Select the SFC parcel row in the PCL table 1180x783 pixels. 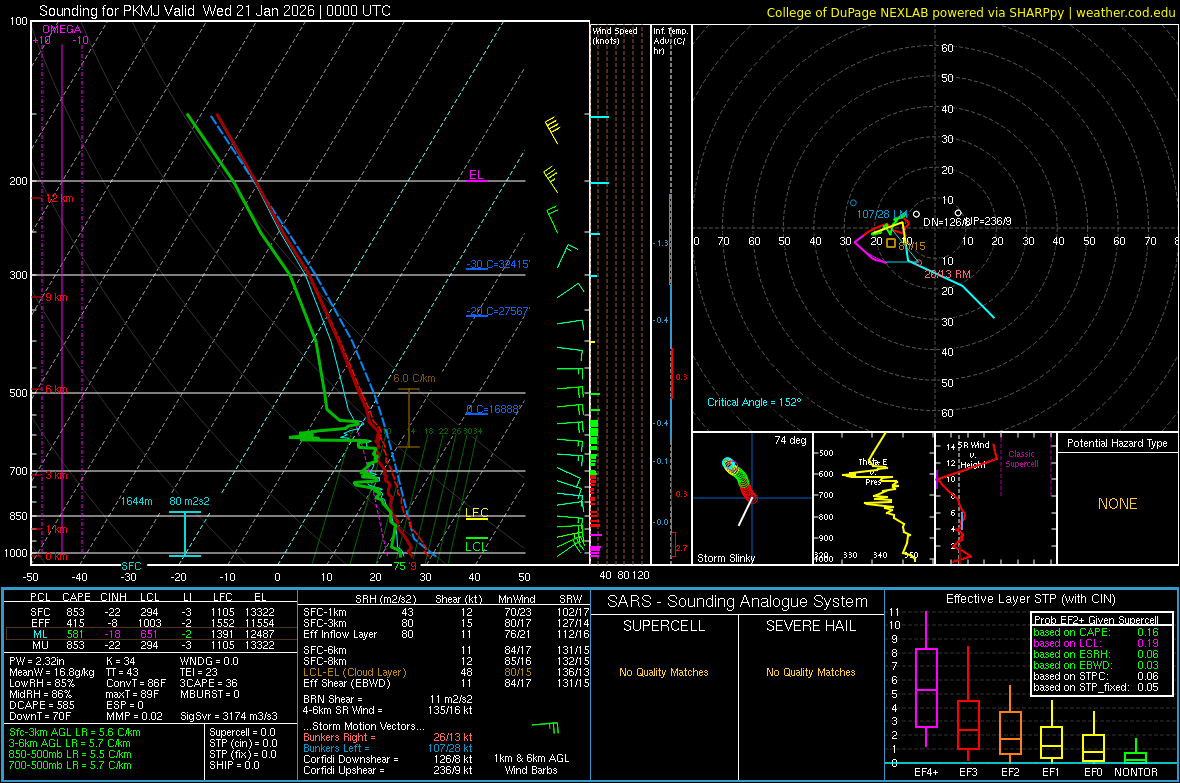tap(151, 612)
